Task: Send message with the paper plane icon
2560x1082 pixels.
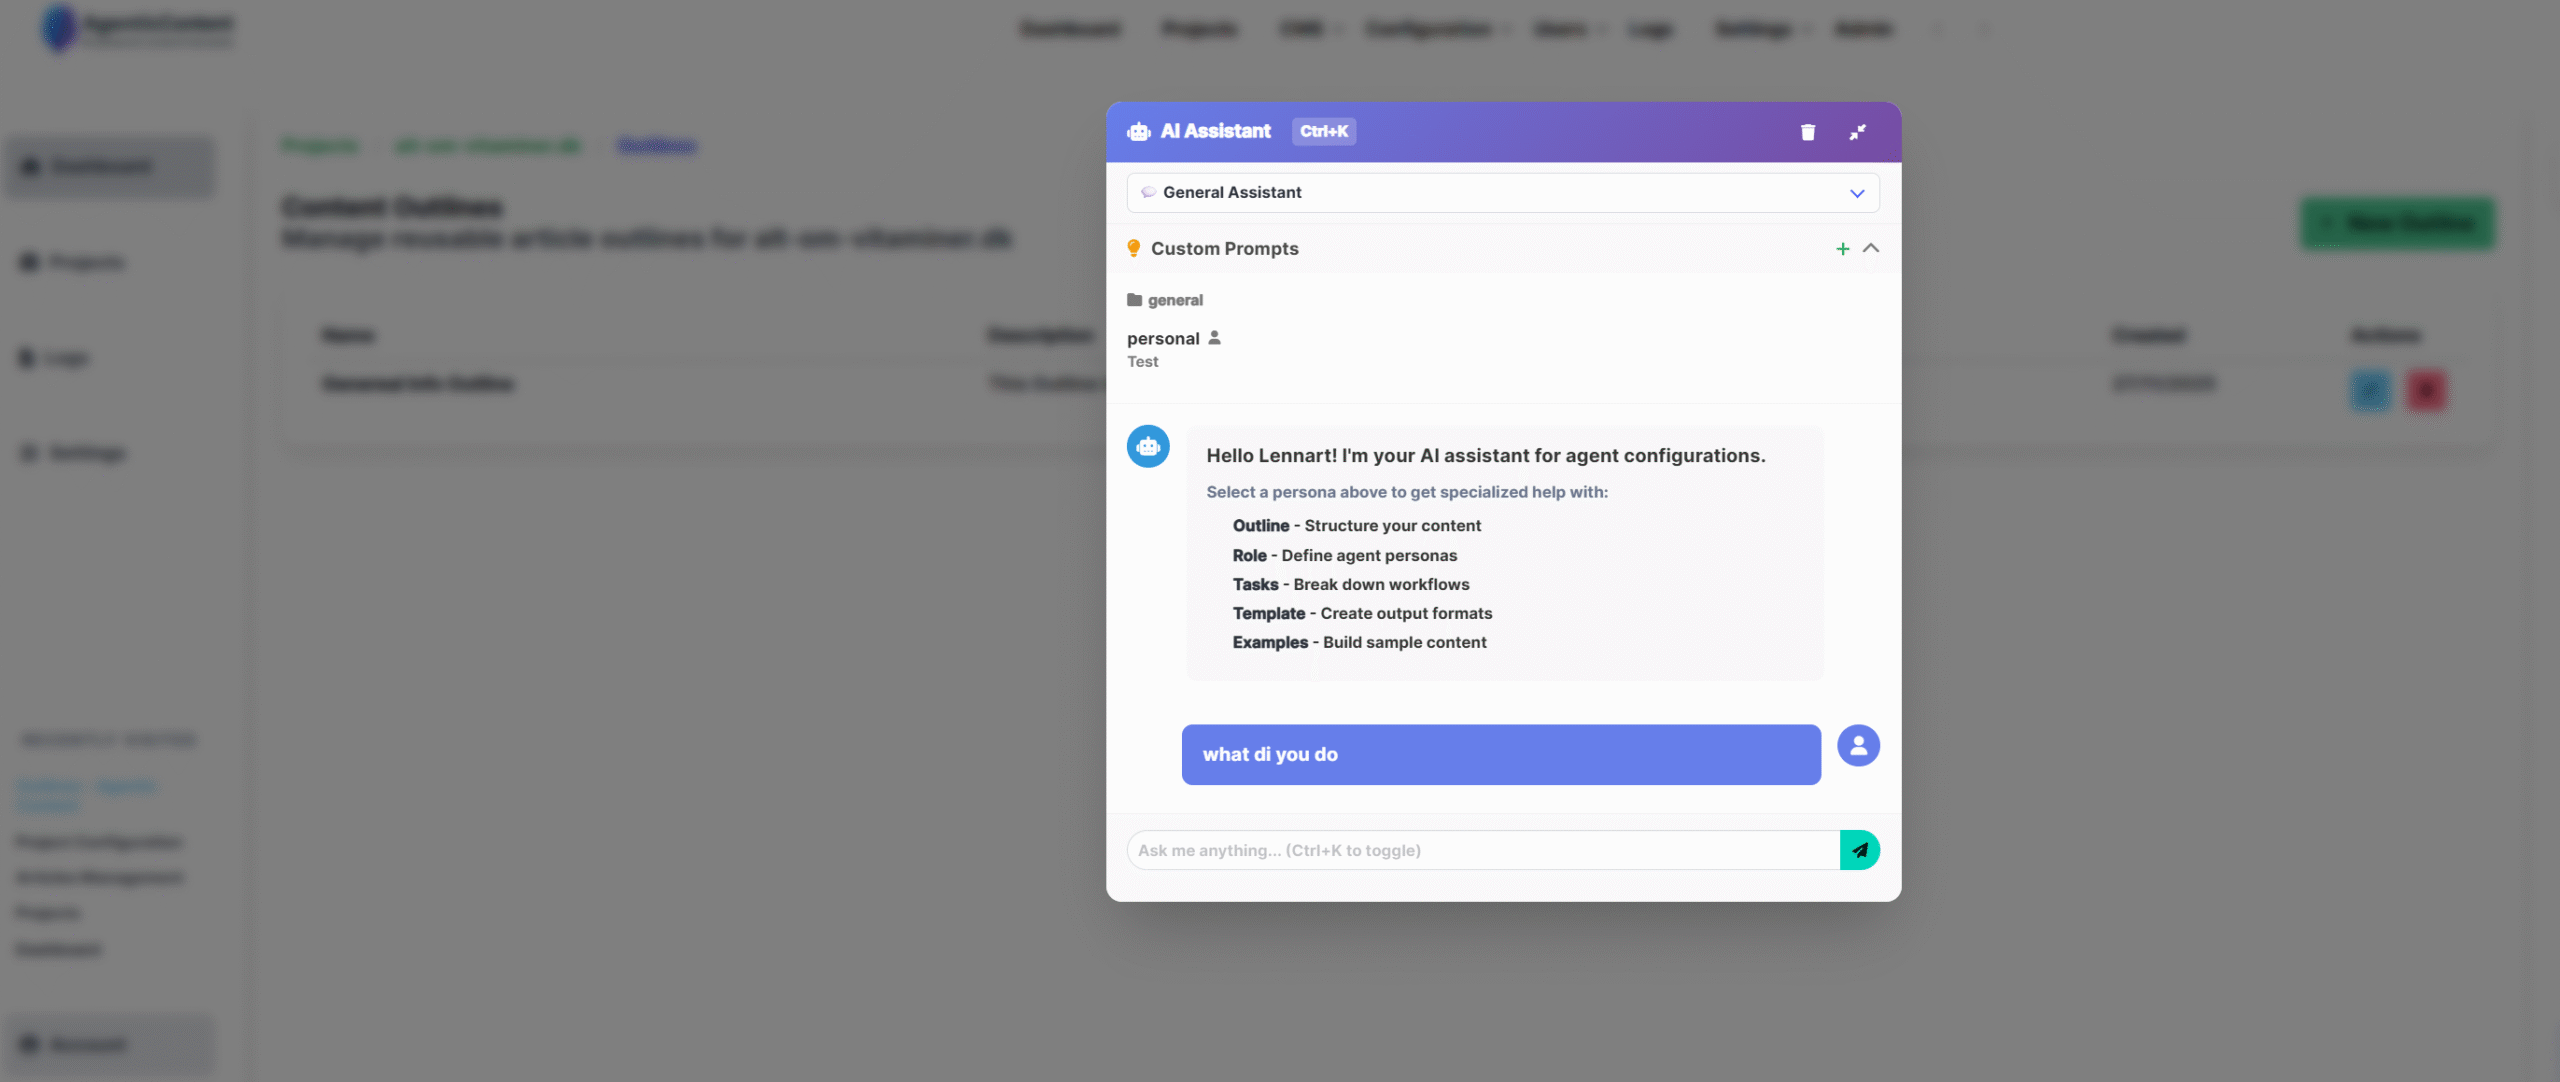Action: [1859, 850]
